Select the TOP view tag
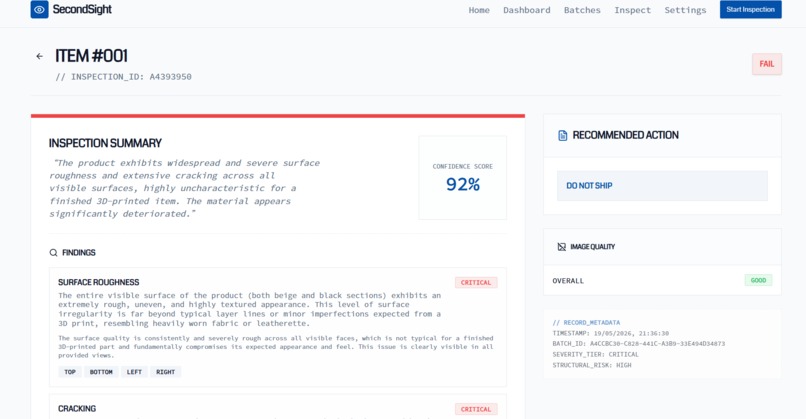This screenshot has height=419, width=806. coord(70,372)
